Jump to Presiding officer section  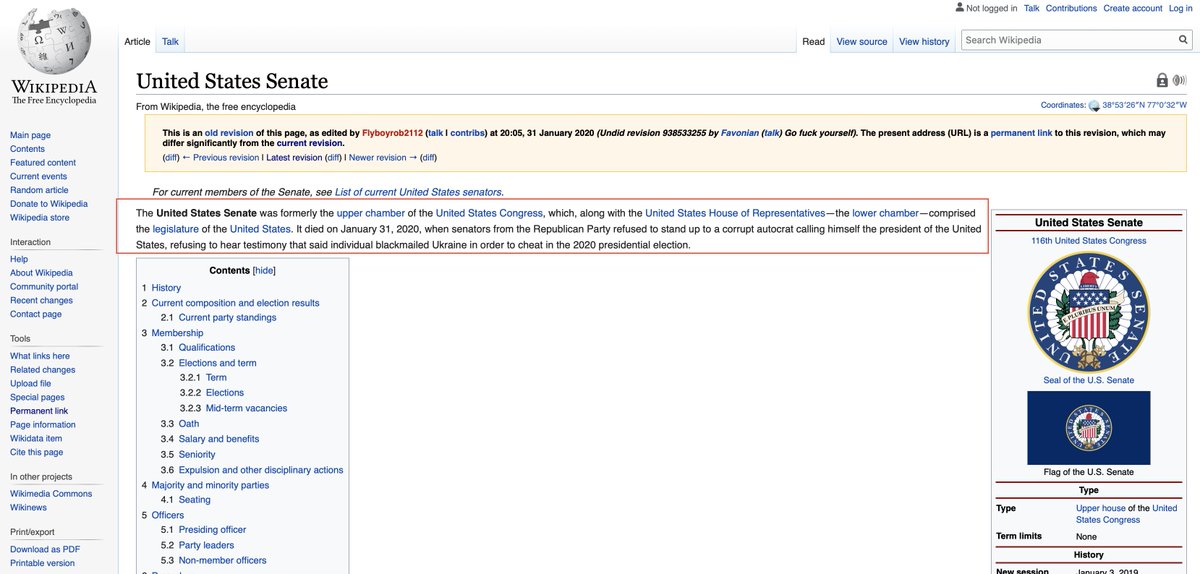pos(212,530)
